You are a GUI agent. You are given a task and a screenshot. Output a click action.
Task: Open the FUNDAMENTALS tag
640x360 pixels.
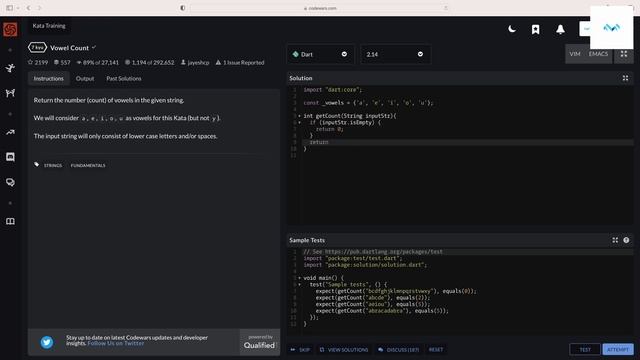pos(88,165)
